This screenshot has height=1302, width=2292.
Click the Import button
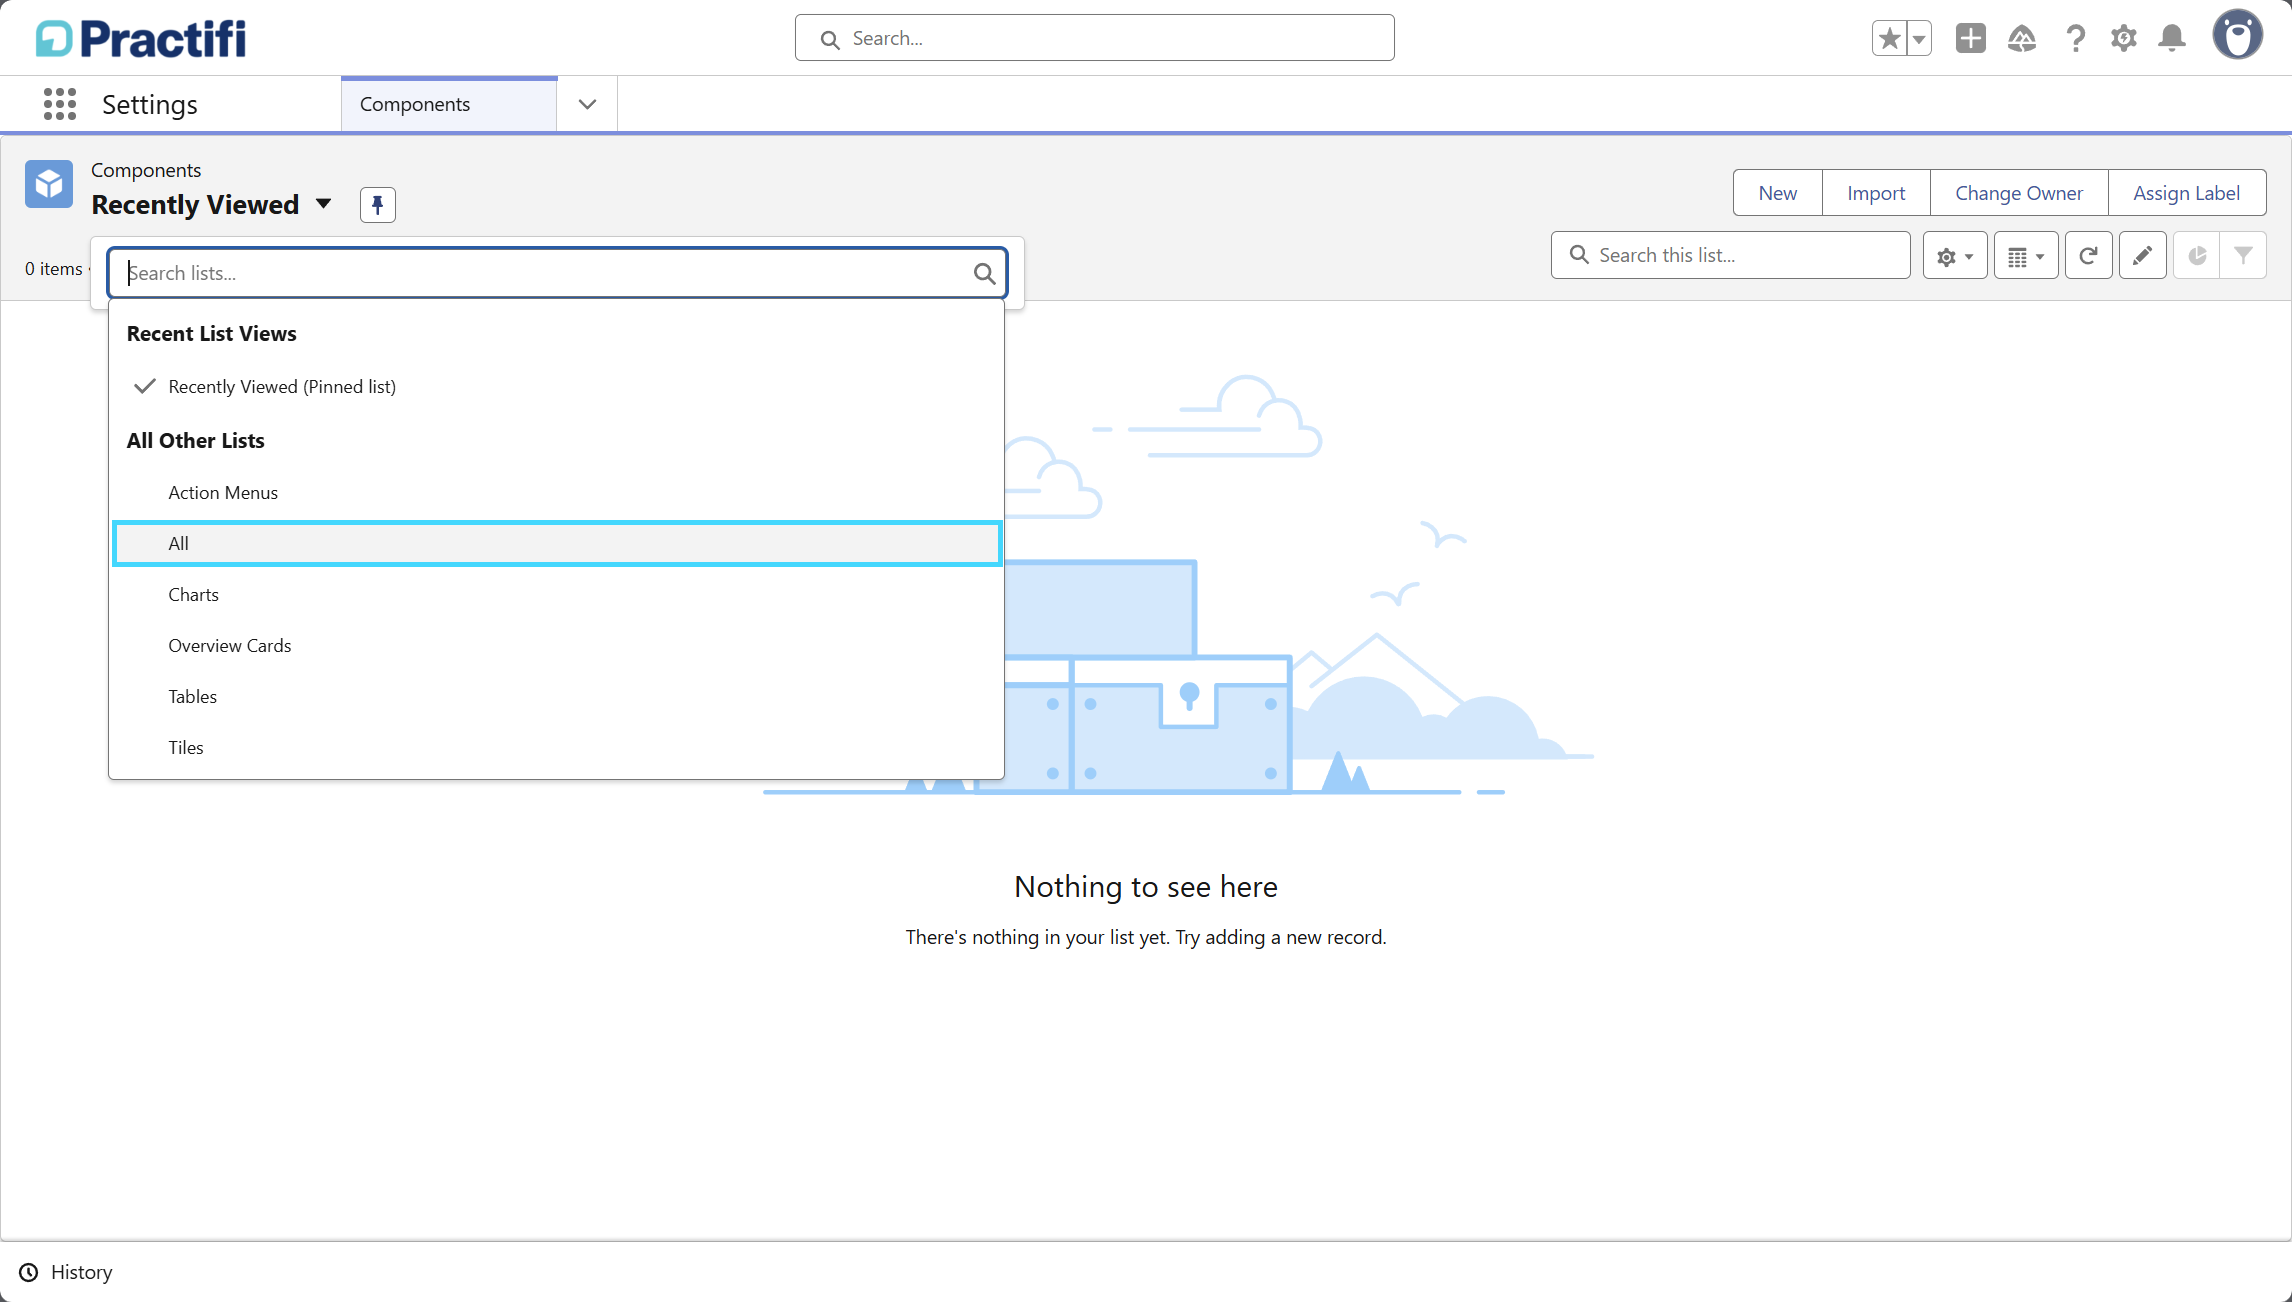tap(1876, 193)
